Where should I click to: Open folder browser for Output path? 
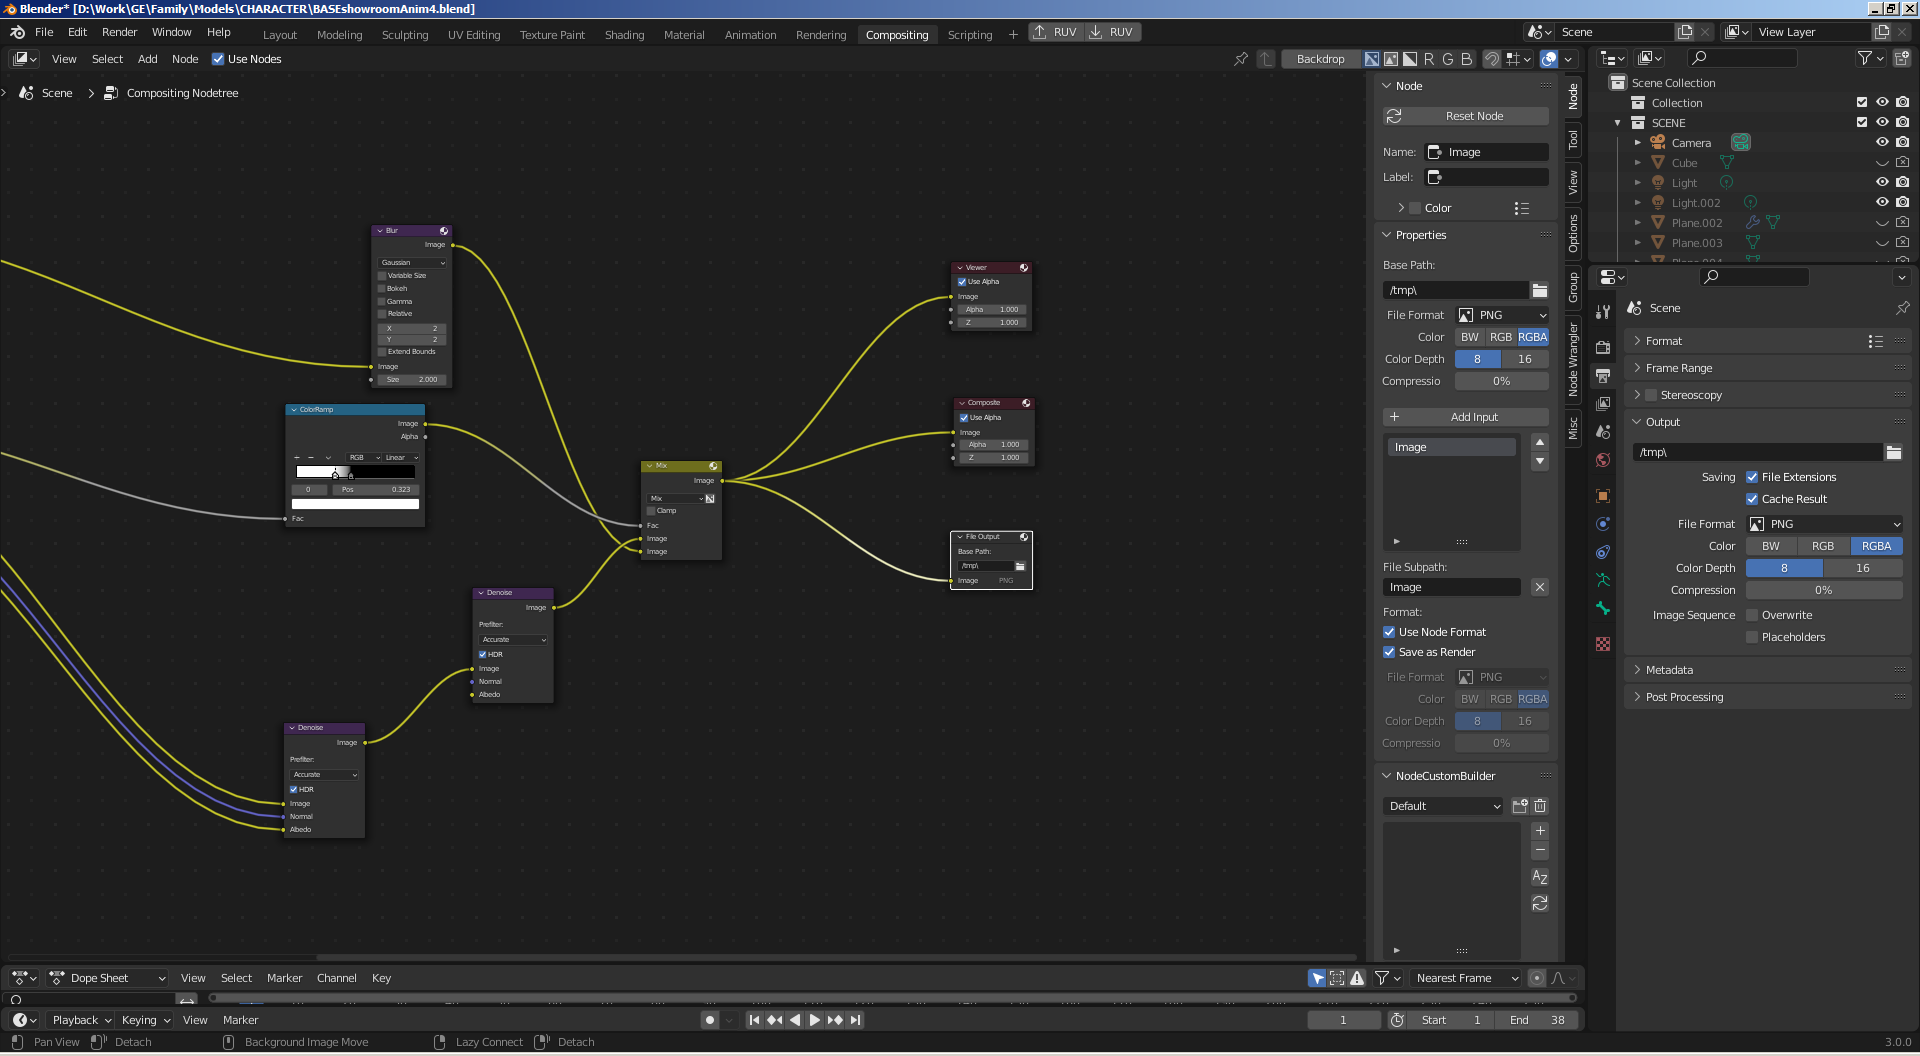click(1894, 452)
